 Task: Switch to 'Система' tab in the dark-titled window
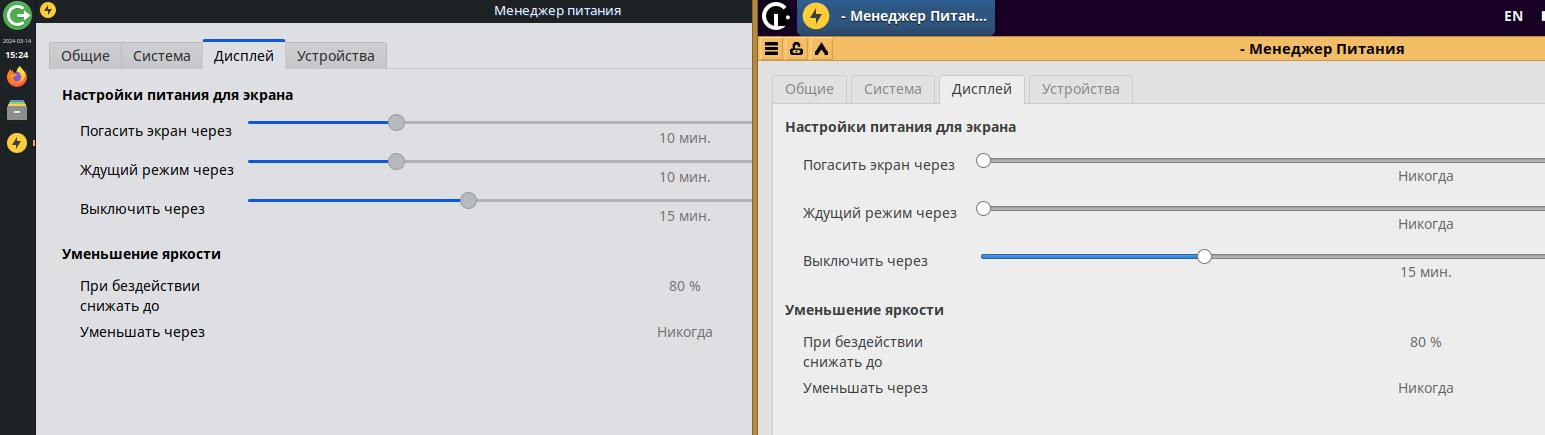point(162,56)
